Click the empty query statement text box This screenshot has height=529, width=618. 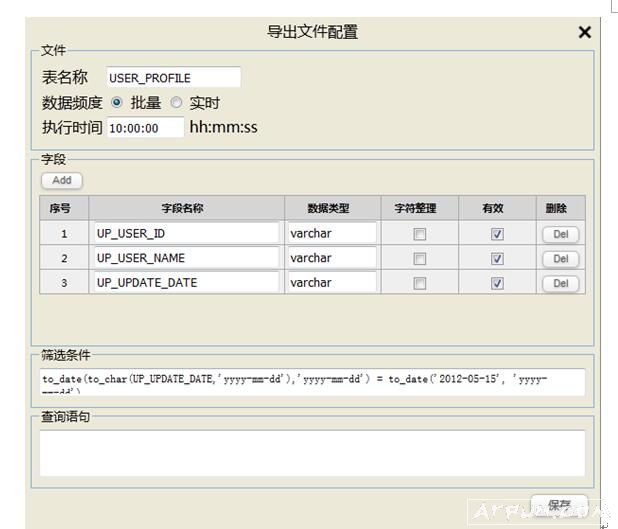pyautogui.click(x=312, y=453)
